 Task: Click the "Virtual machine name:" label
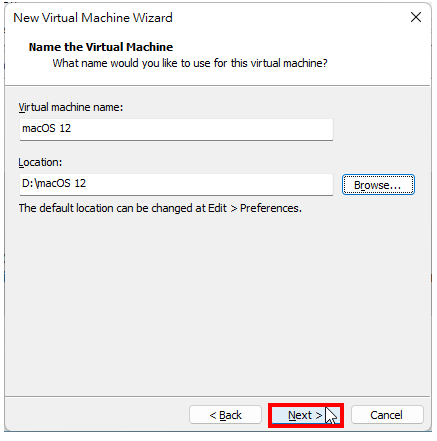pos(71,107)
